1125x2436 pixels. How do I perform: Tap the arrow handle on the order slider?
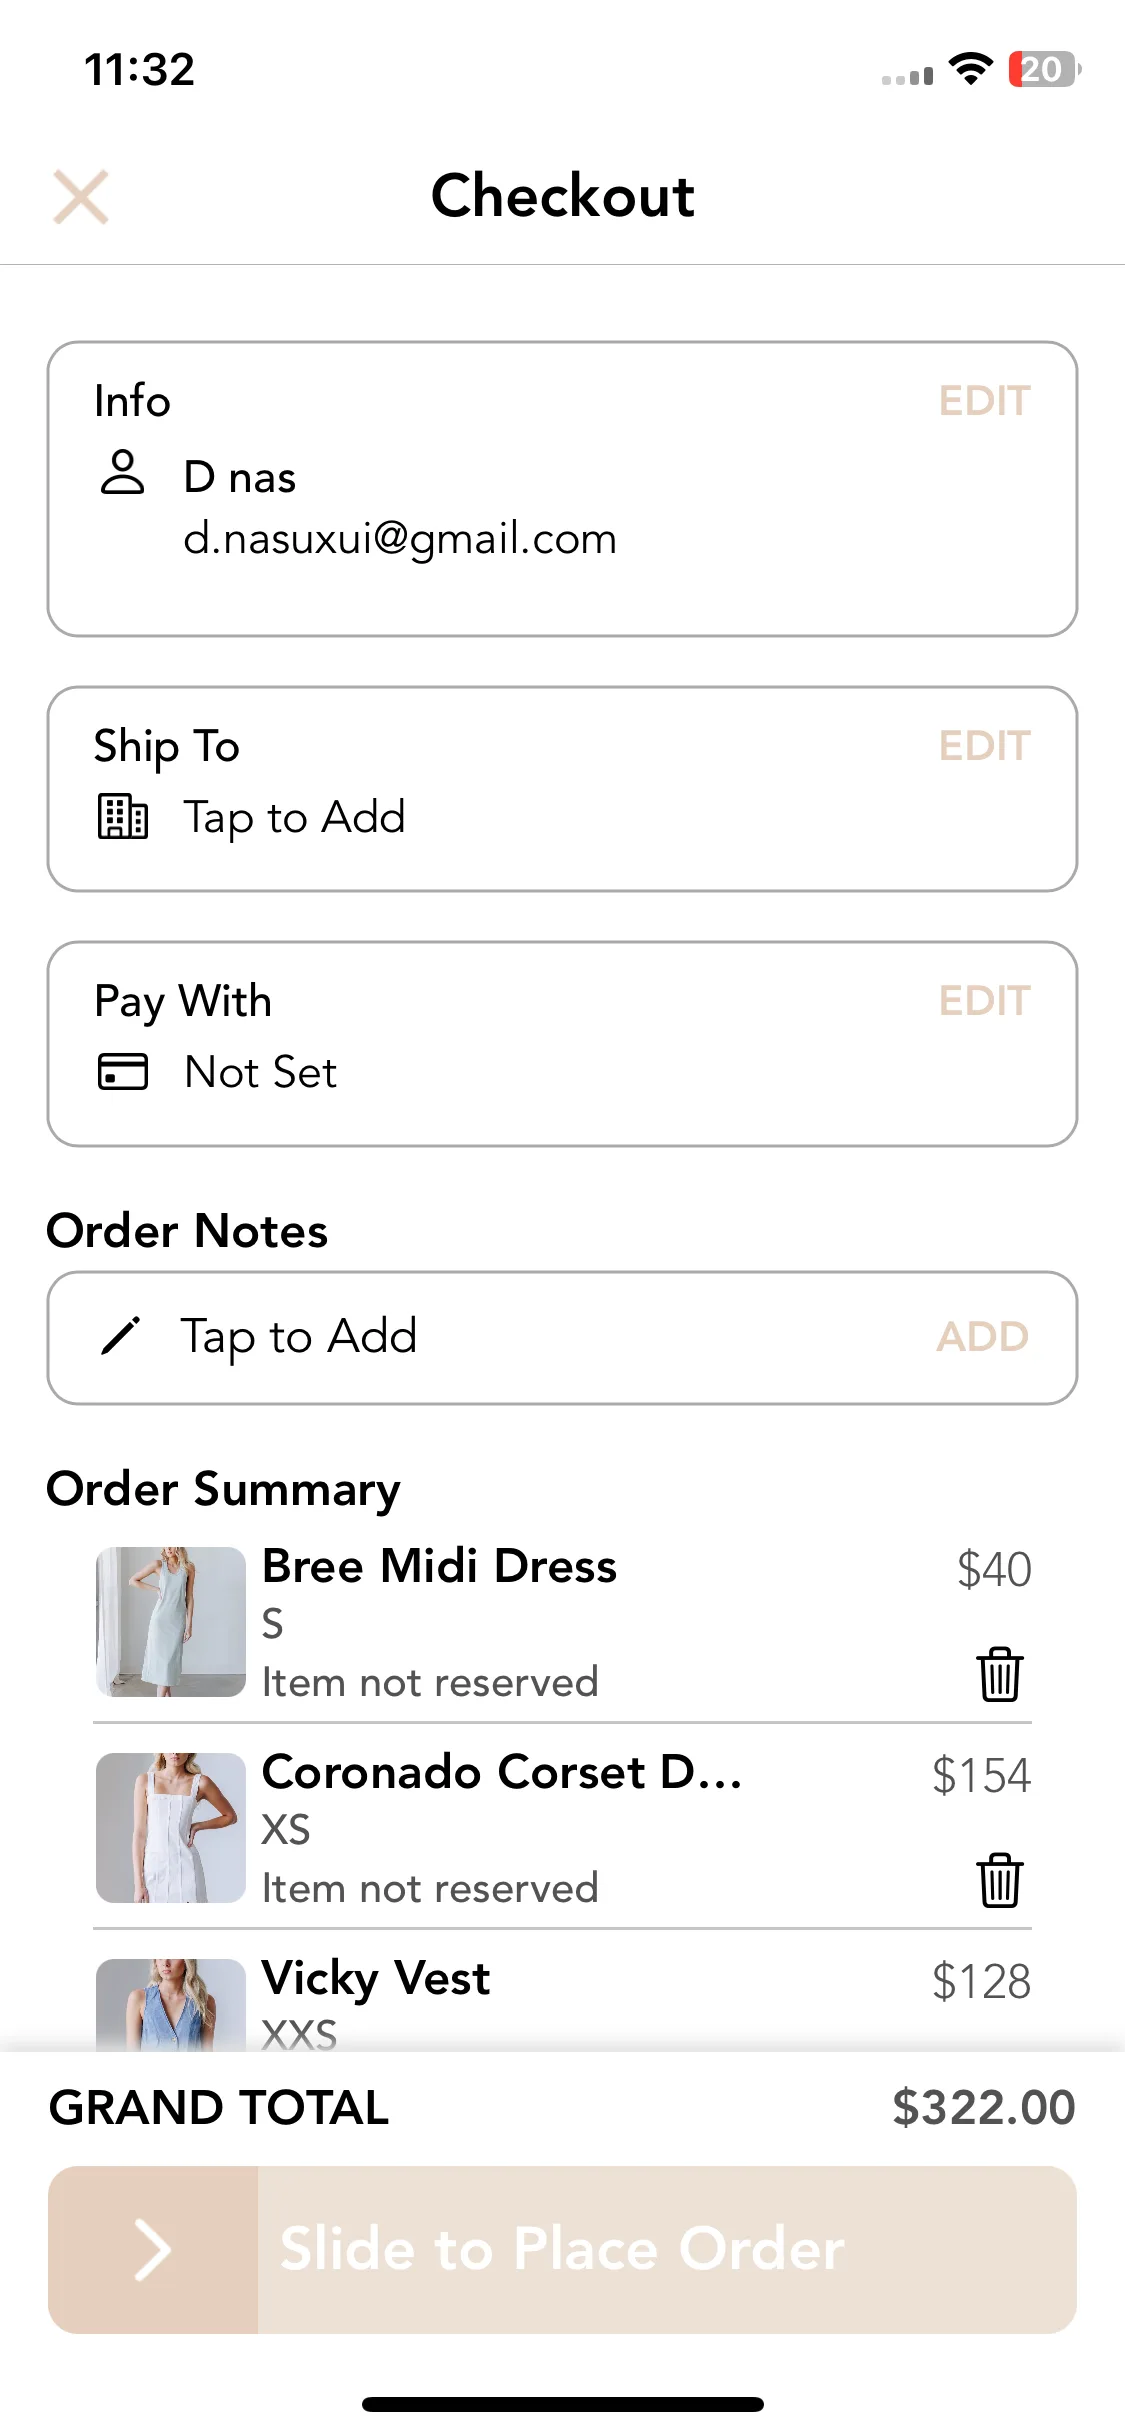click(154, 2250)
